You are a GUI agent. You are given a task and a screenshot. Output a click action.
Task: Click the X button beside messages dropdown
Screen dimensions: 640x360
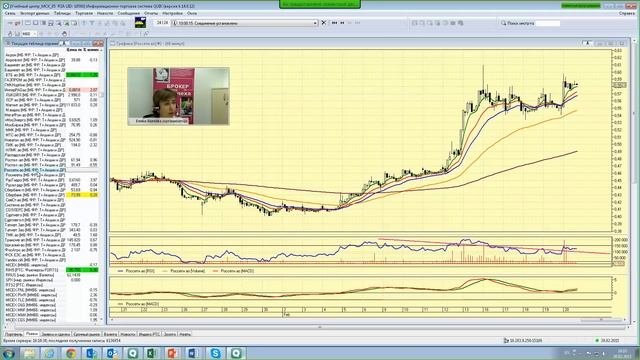(324, 23)
